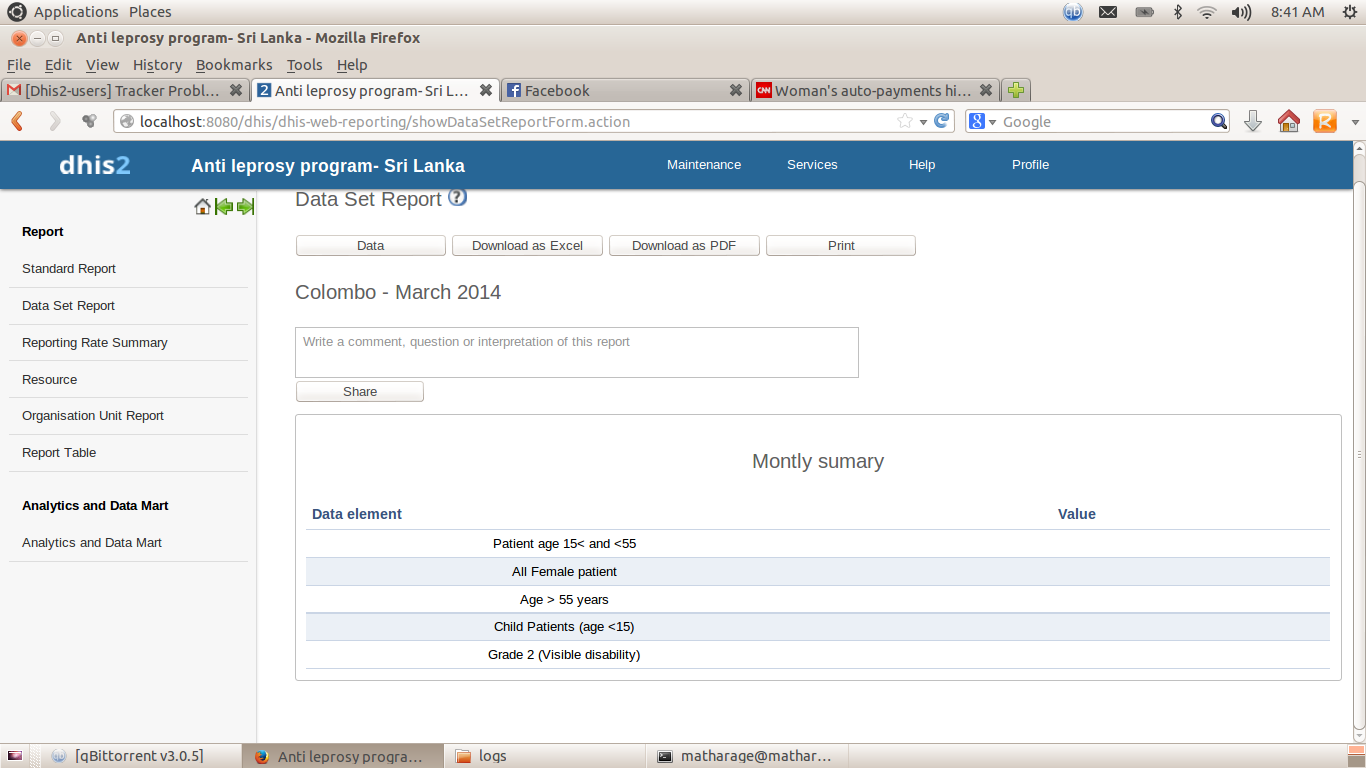Click the Firefox home button
The height and width of the screenshot is (768, 1366).
point(1289,121)
